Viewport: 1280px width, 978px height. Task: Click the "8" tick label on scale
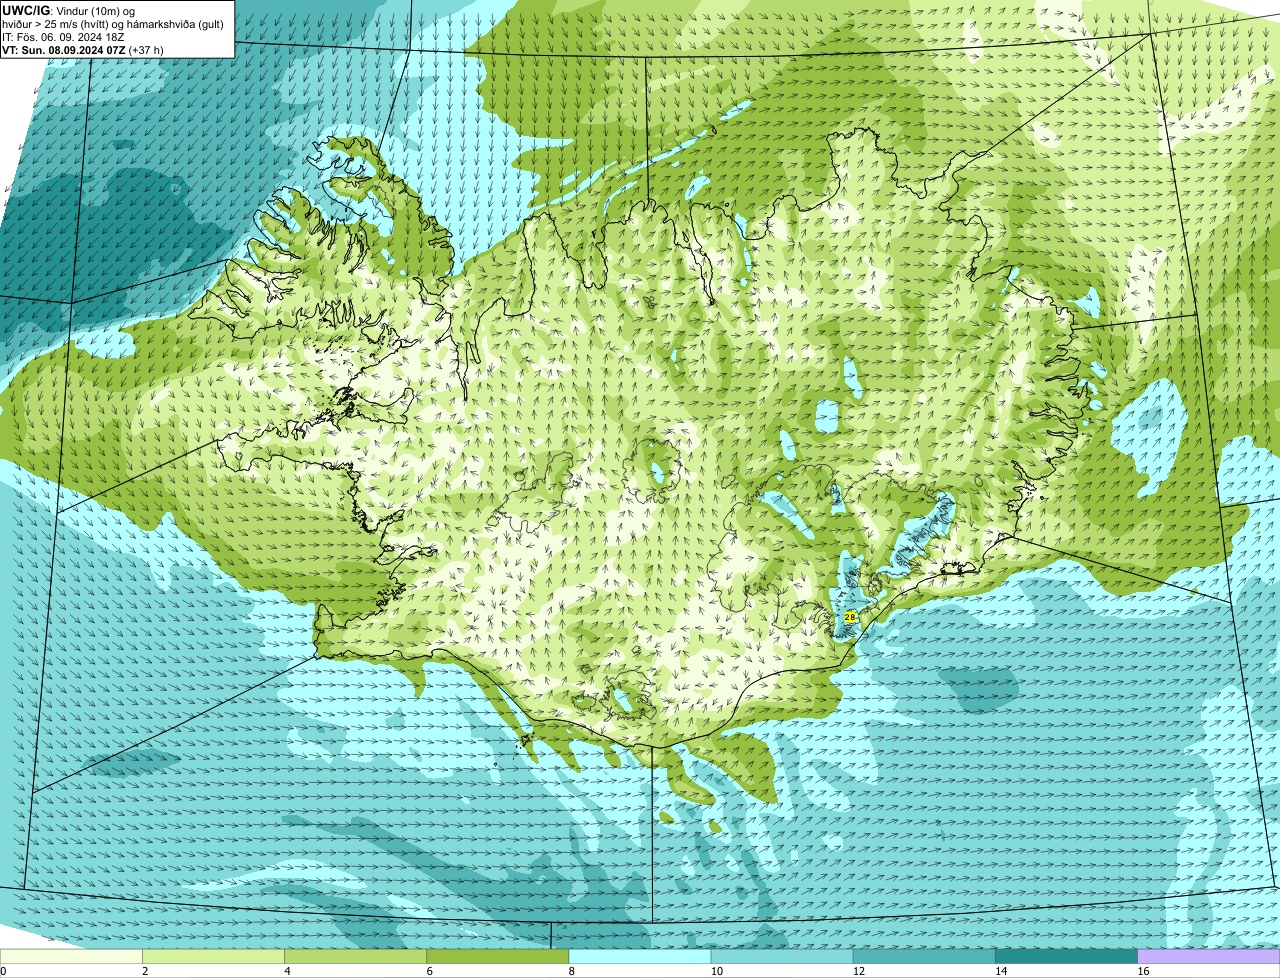(x=571, y=971)
